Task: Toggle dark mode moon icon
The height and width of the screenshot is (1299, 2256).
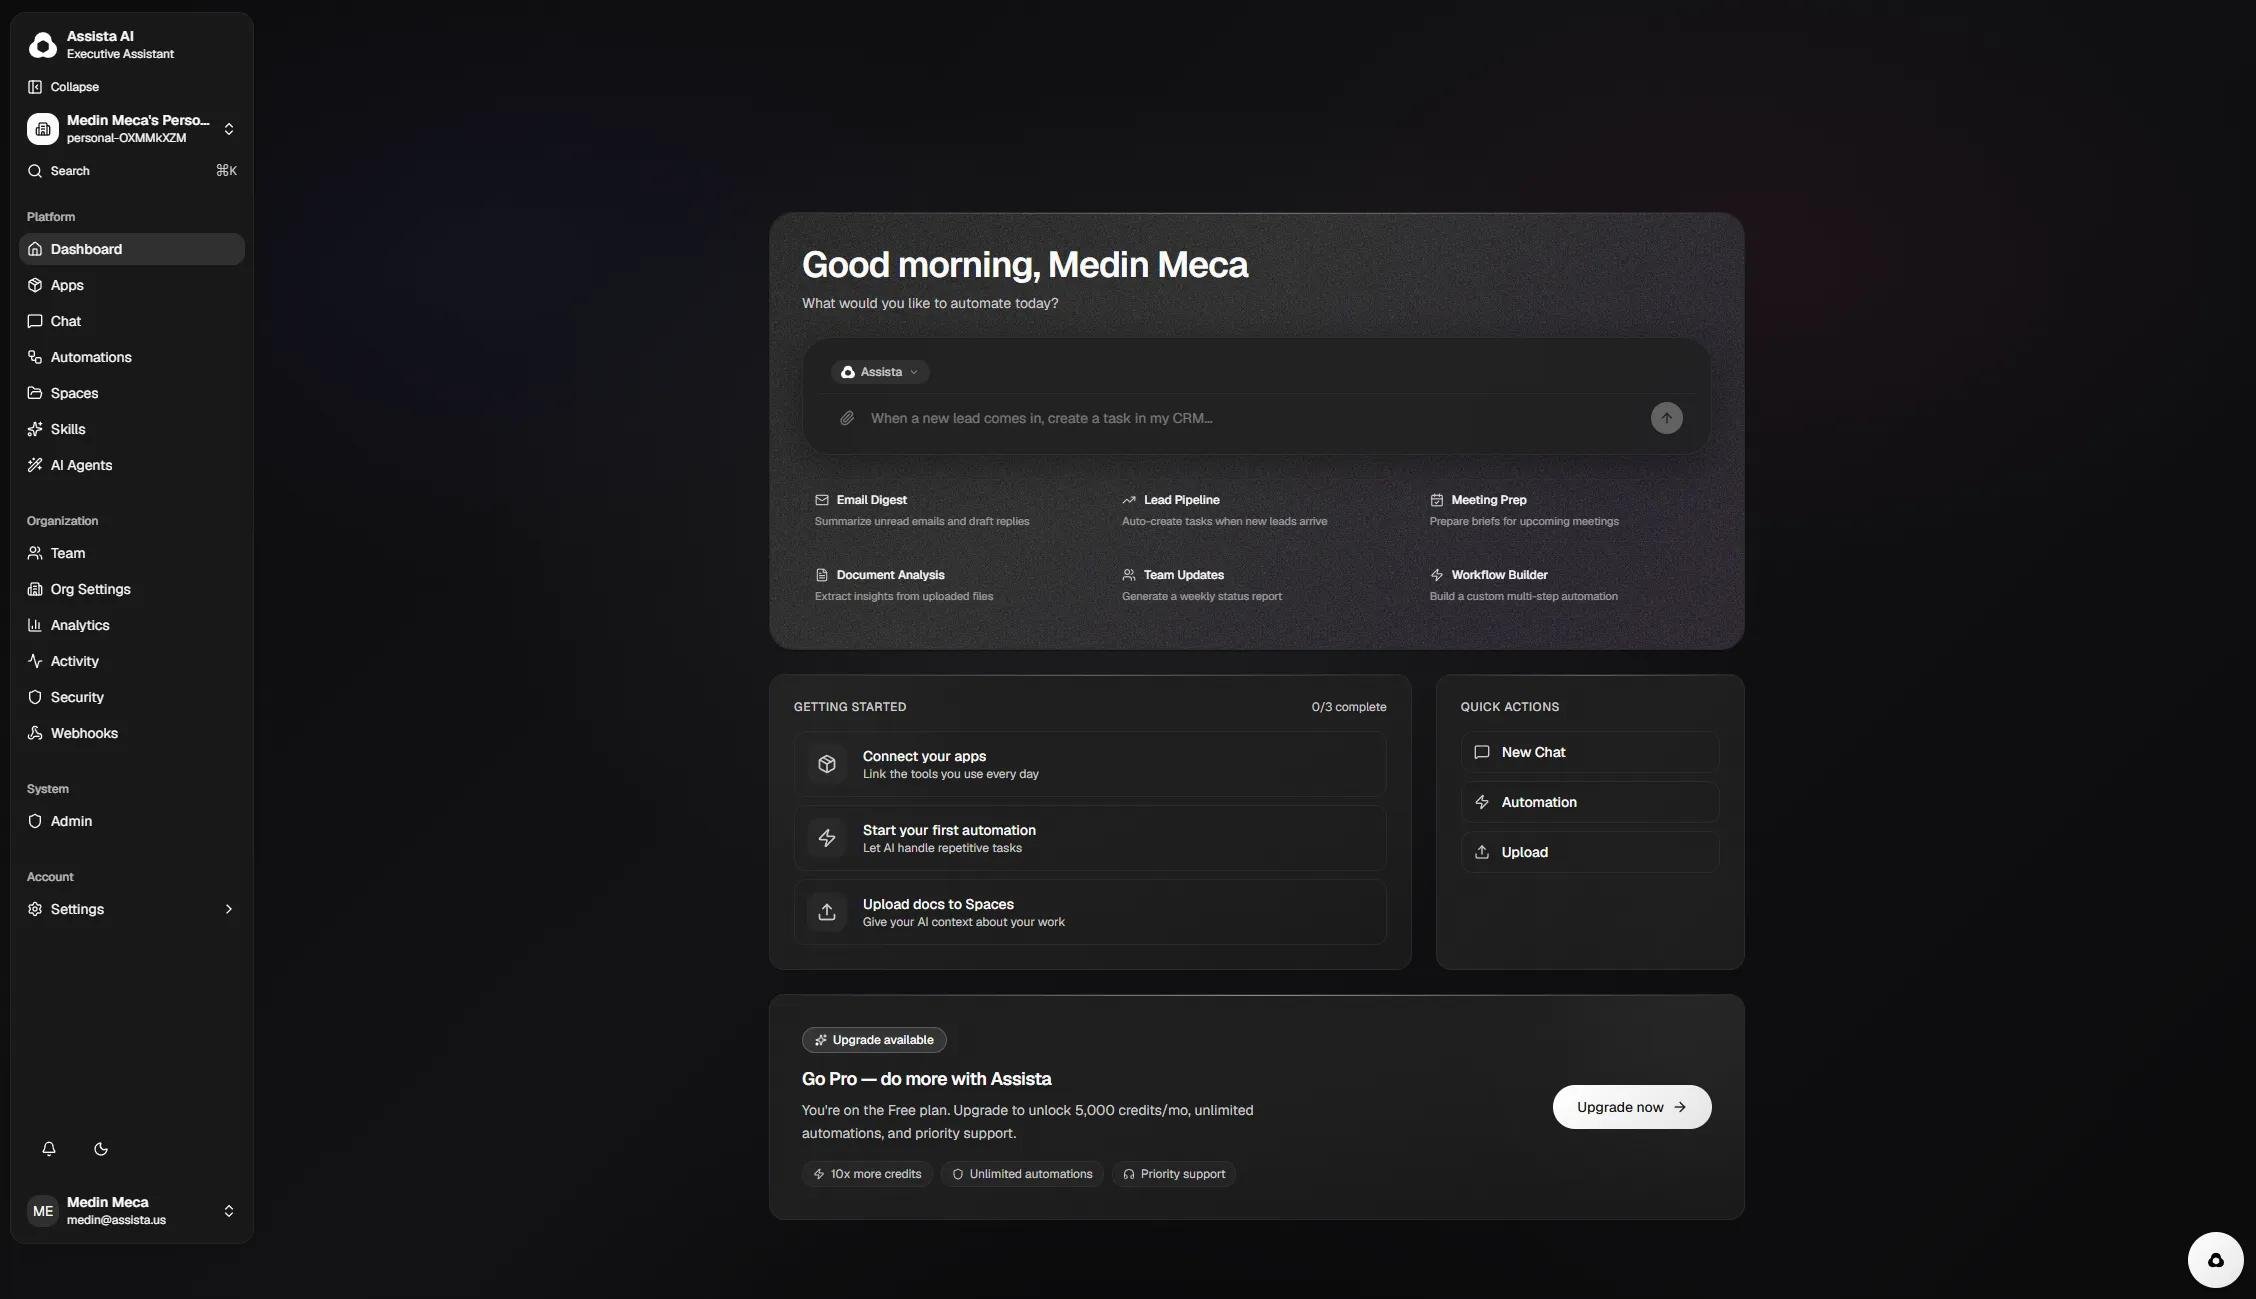Action: [x=101, y=1149]
